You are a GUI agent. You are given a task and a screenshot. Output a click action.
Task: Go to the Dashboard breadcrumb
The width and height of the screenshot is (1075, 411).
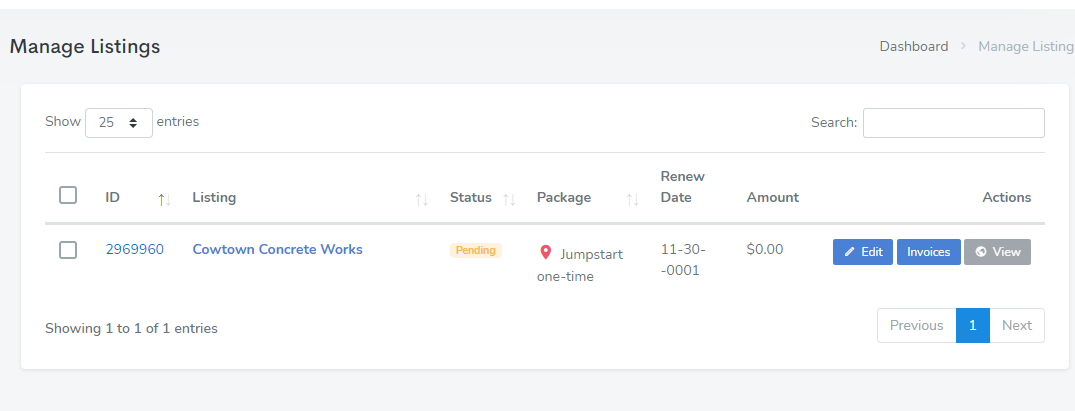click(x=913, y=46)
